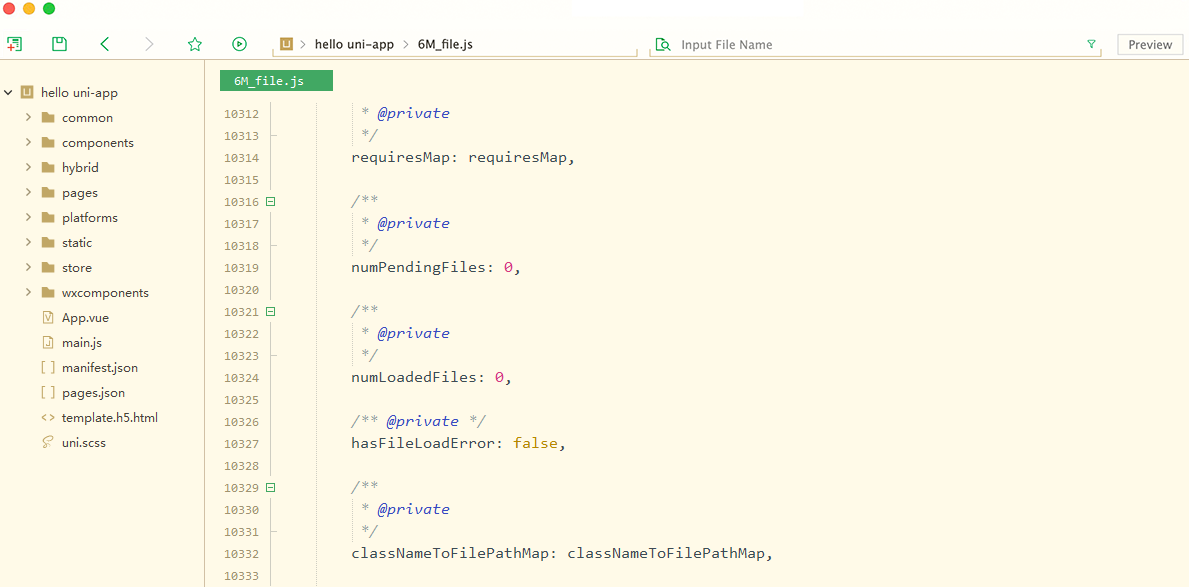Click line number 10314 in the gutter
This screenshot has height=587, width=1189.
pos(242,159)
